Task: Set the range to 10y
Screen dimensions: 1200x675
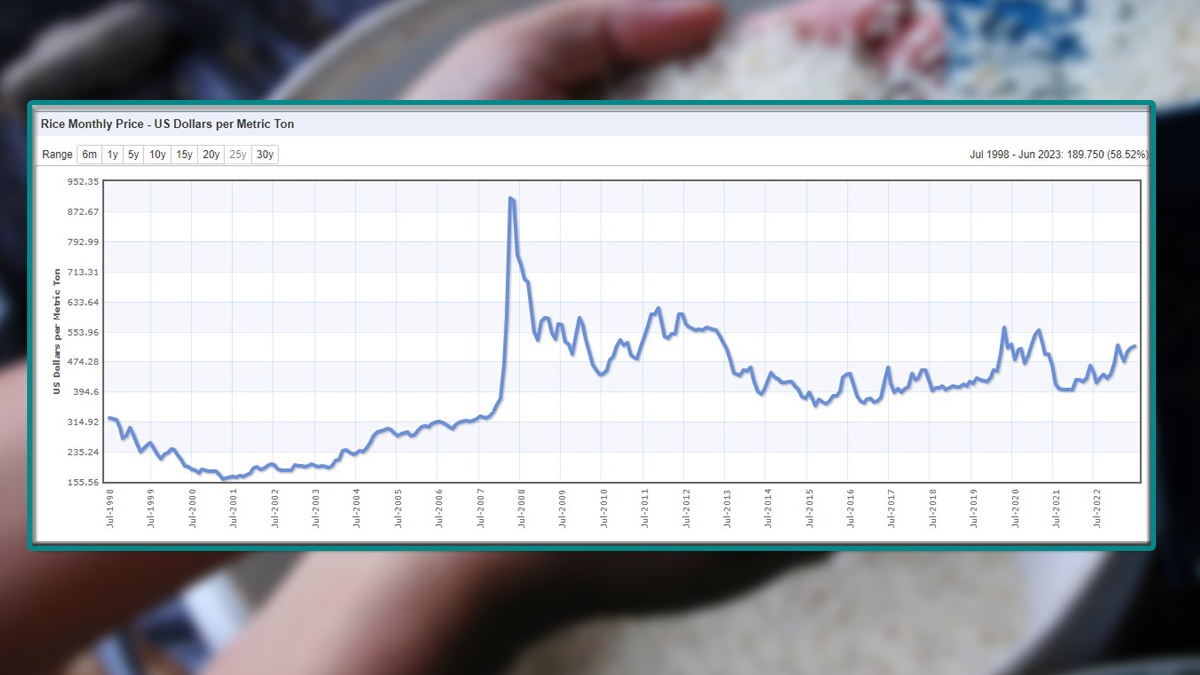Action: click(157, 155)
